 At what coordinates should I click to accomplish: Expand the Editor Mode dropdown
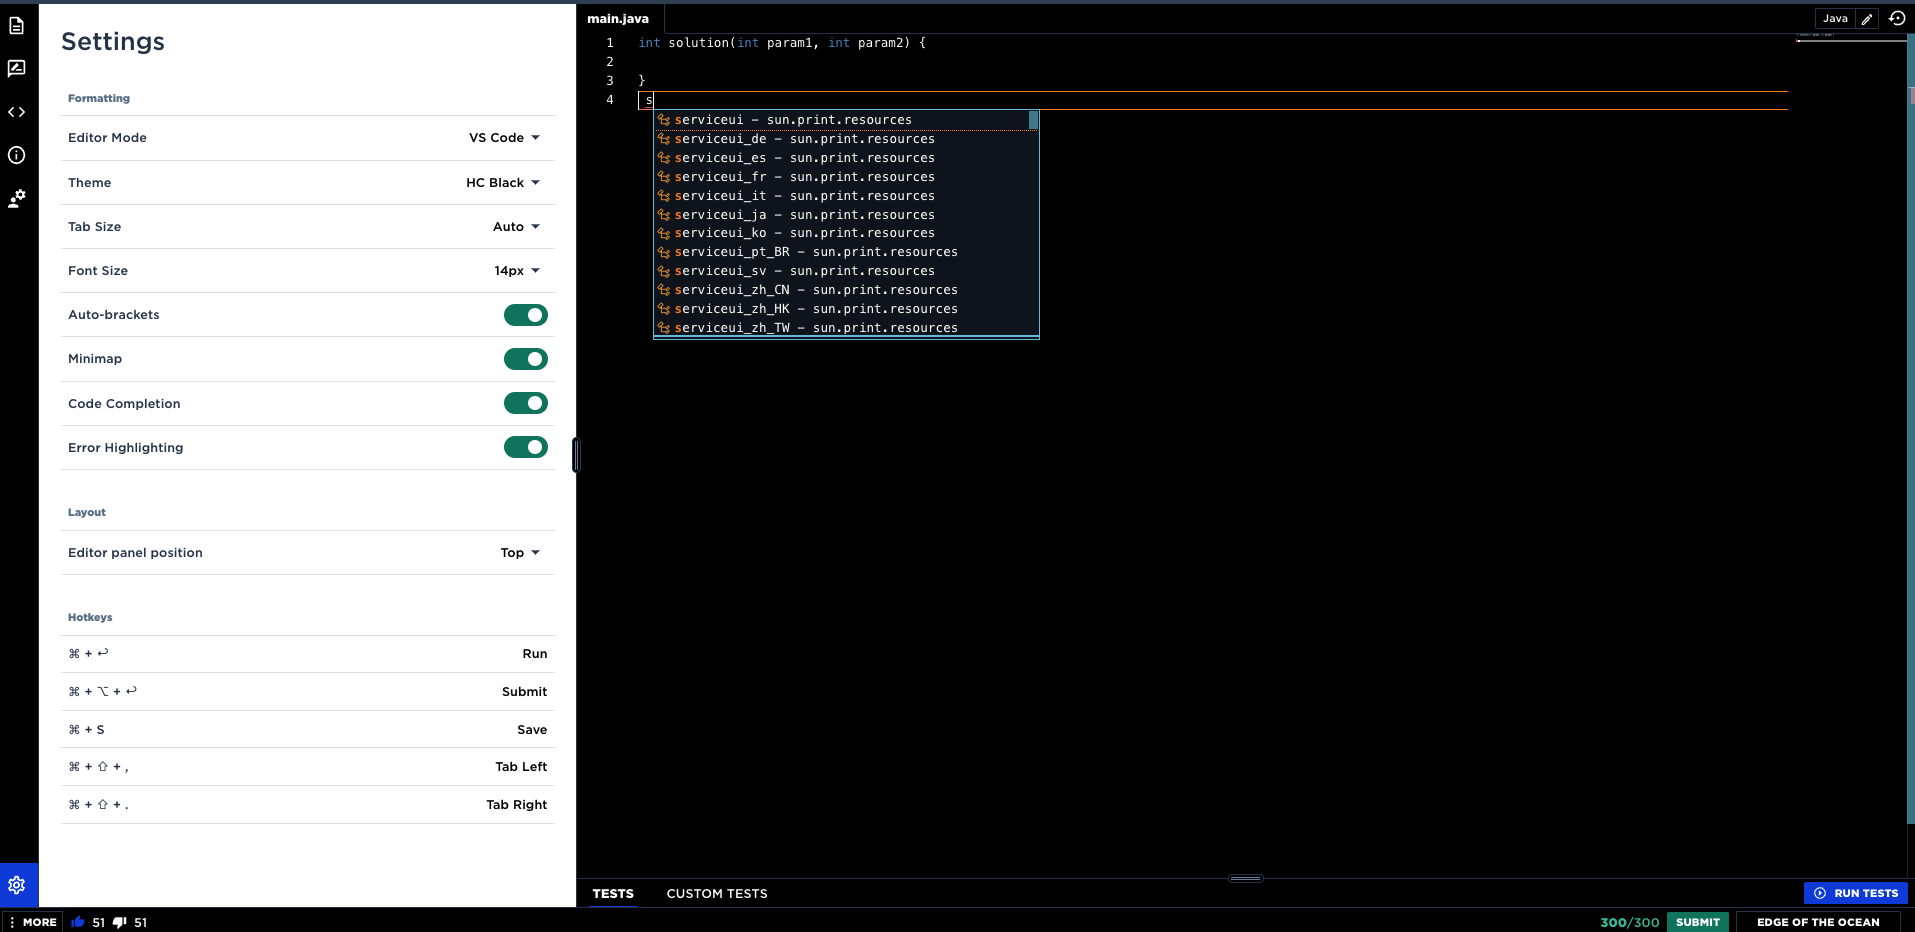tap(505, 138)
